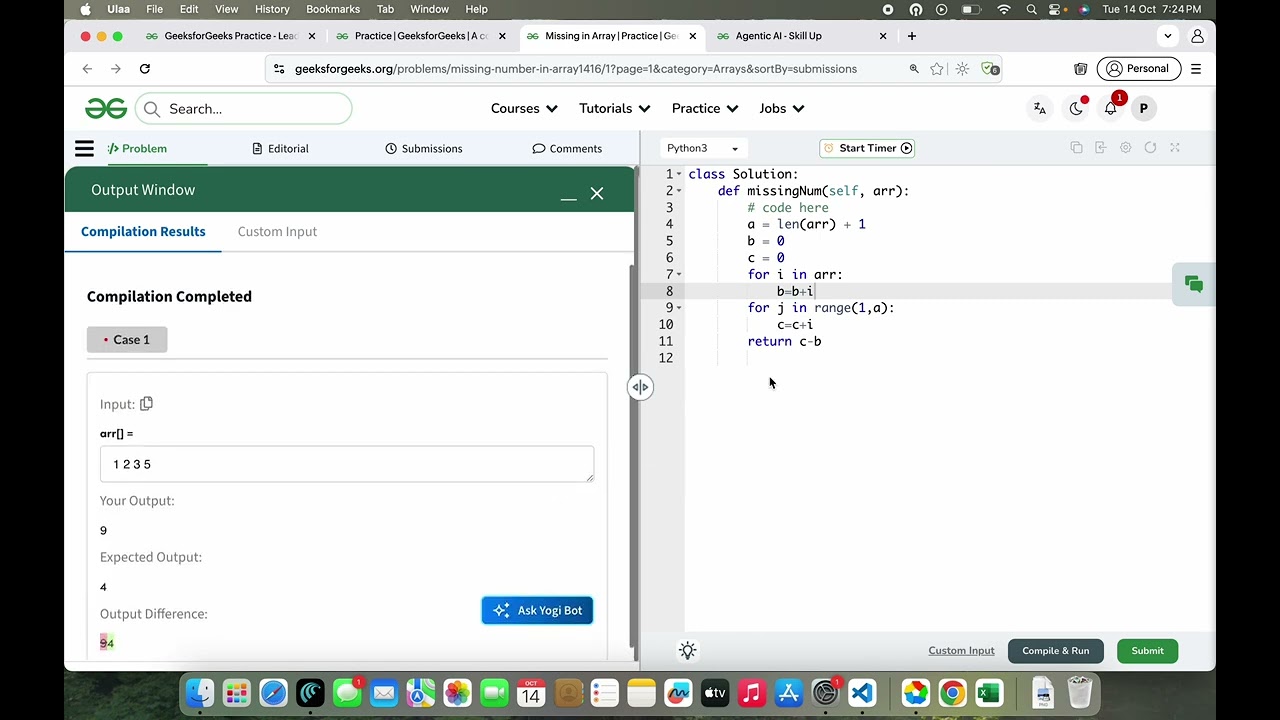The height and width of the screenshot is (720, 1280).
Task: Open the browser zoom magnifier icon
Action: click(x=914, y=69)
